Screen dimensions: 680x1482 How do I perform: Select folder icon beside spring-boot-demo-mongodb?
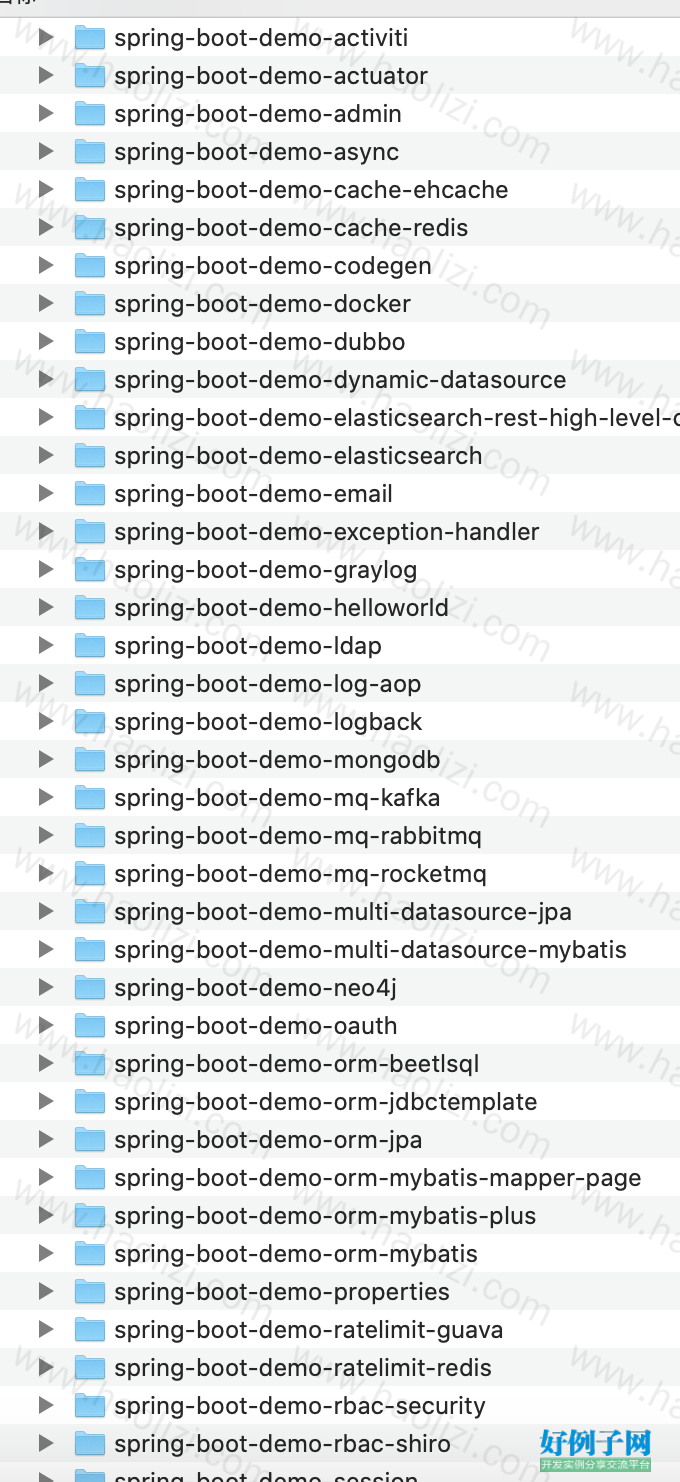click(x=90, y=760)
